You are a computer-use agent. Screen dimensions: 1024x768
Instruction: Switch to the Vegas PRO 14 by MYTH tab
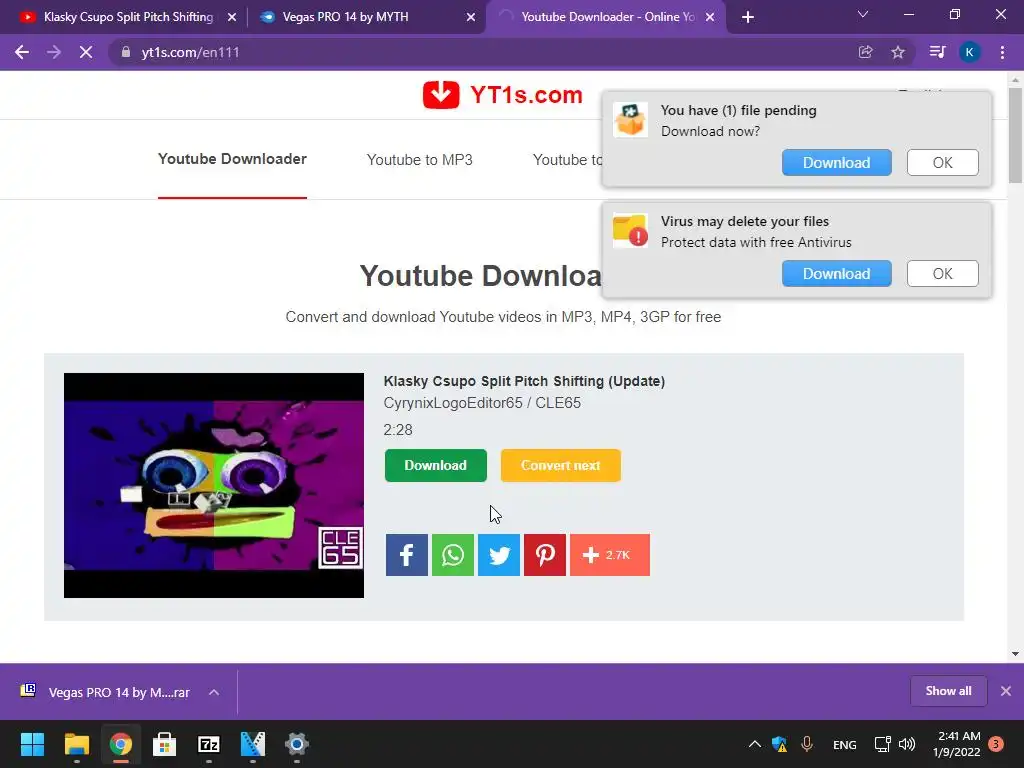point(366,17)
